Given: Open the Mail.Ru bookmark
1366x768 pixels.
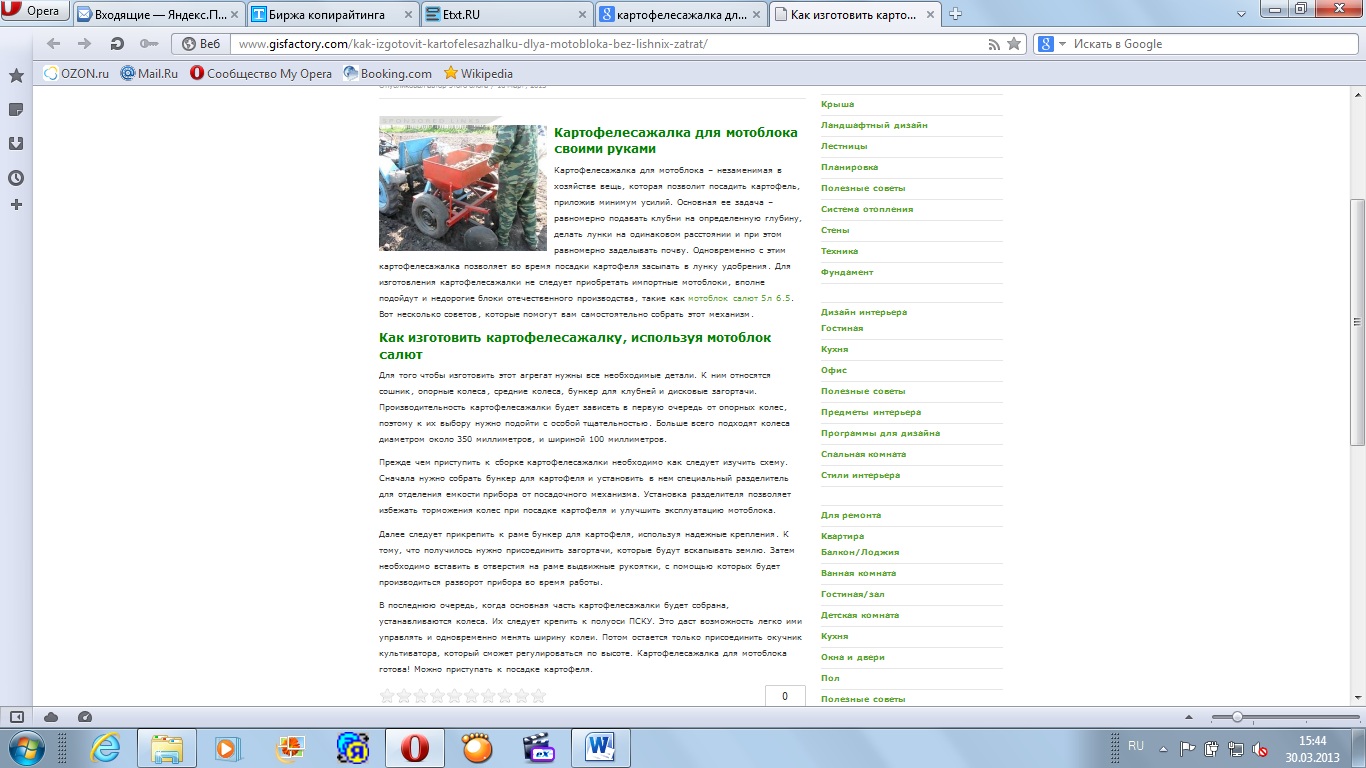Looking at the screenshot, I should pos(149,73).
